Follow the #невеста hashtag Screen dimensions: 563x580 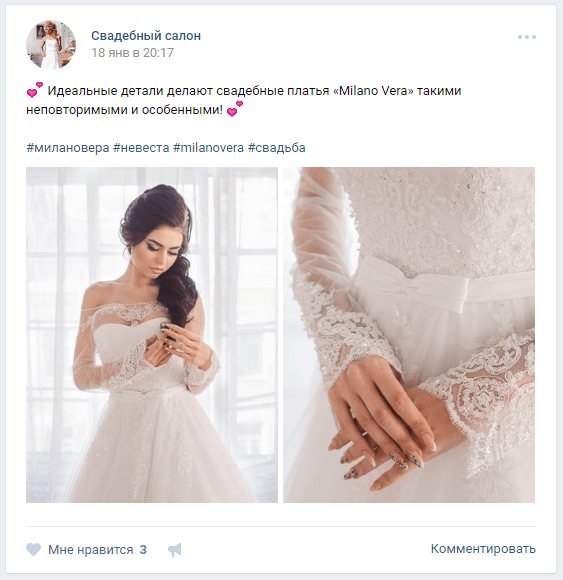tap(141, 148)
